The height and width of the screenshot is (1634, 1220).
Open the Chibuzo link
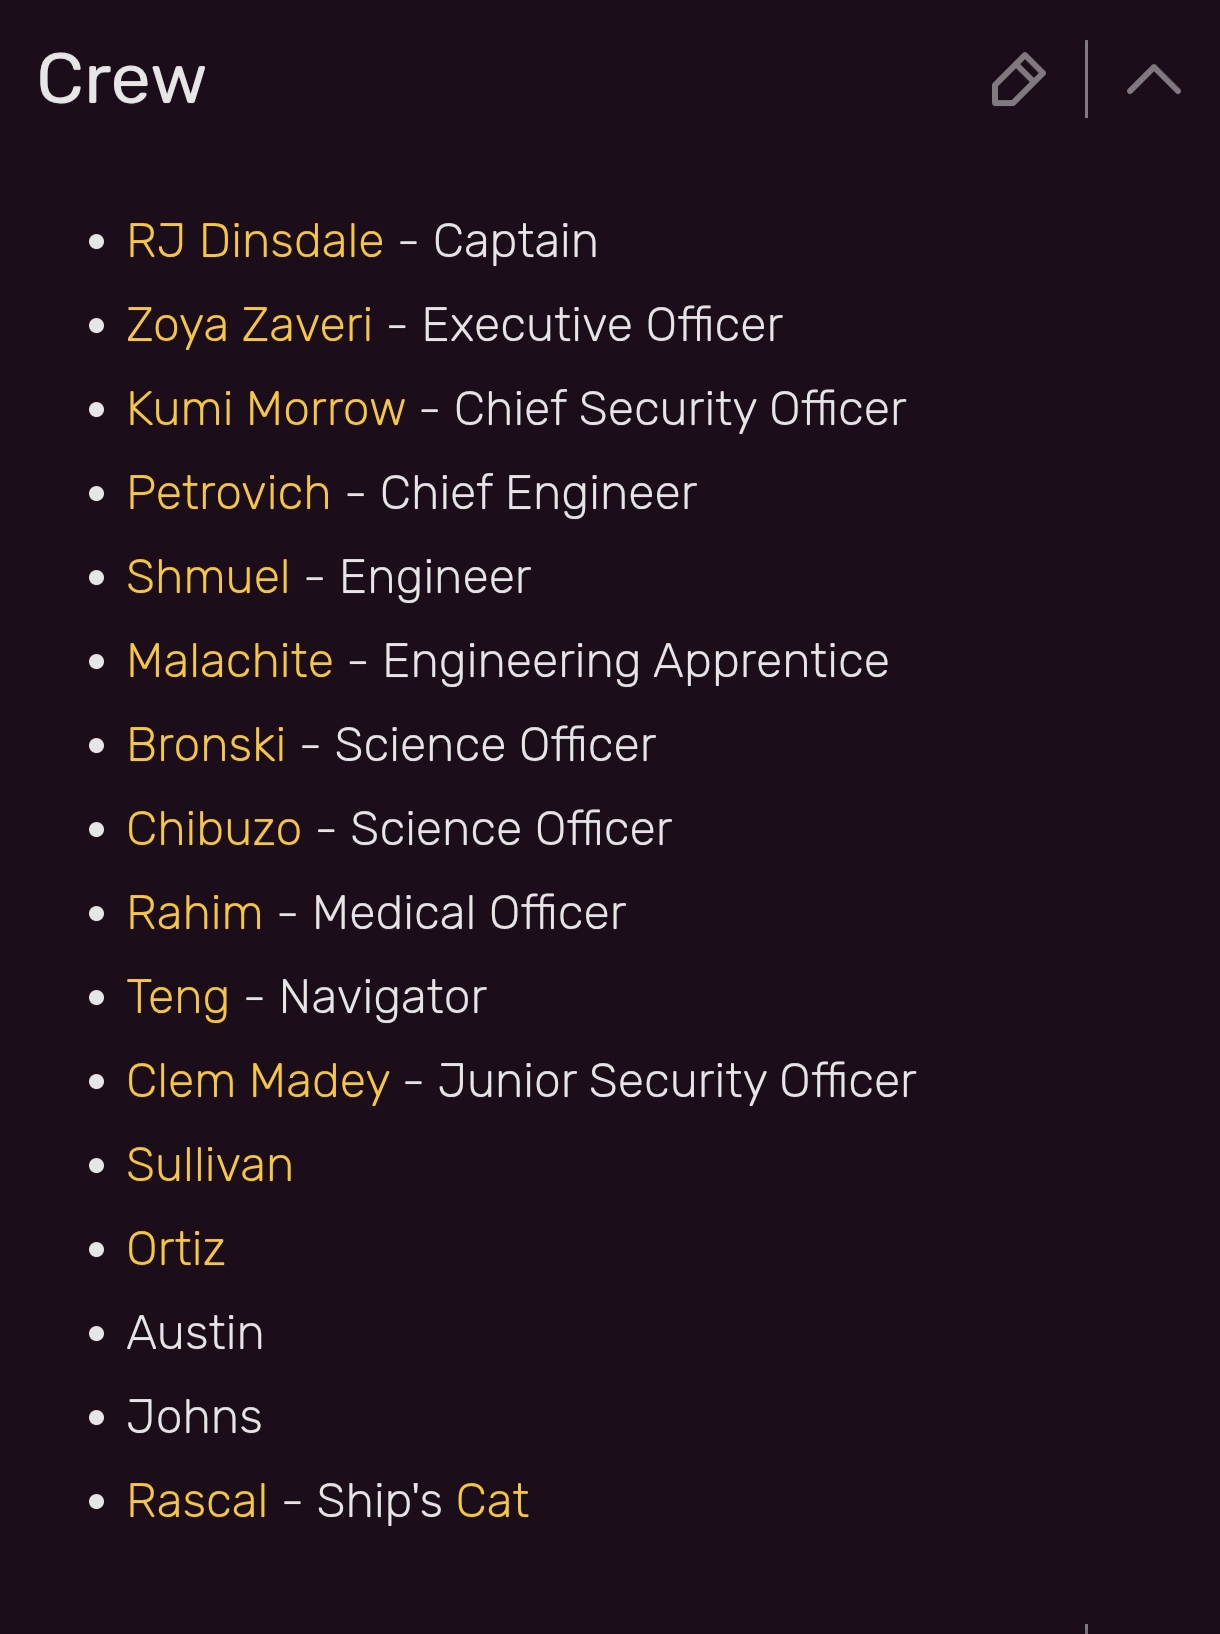point(214,829)
